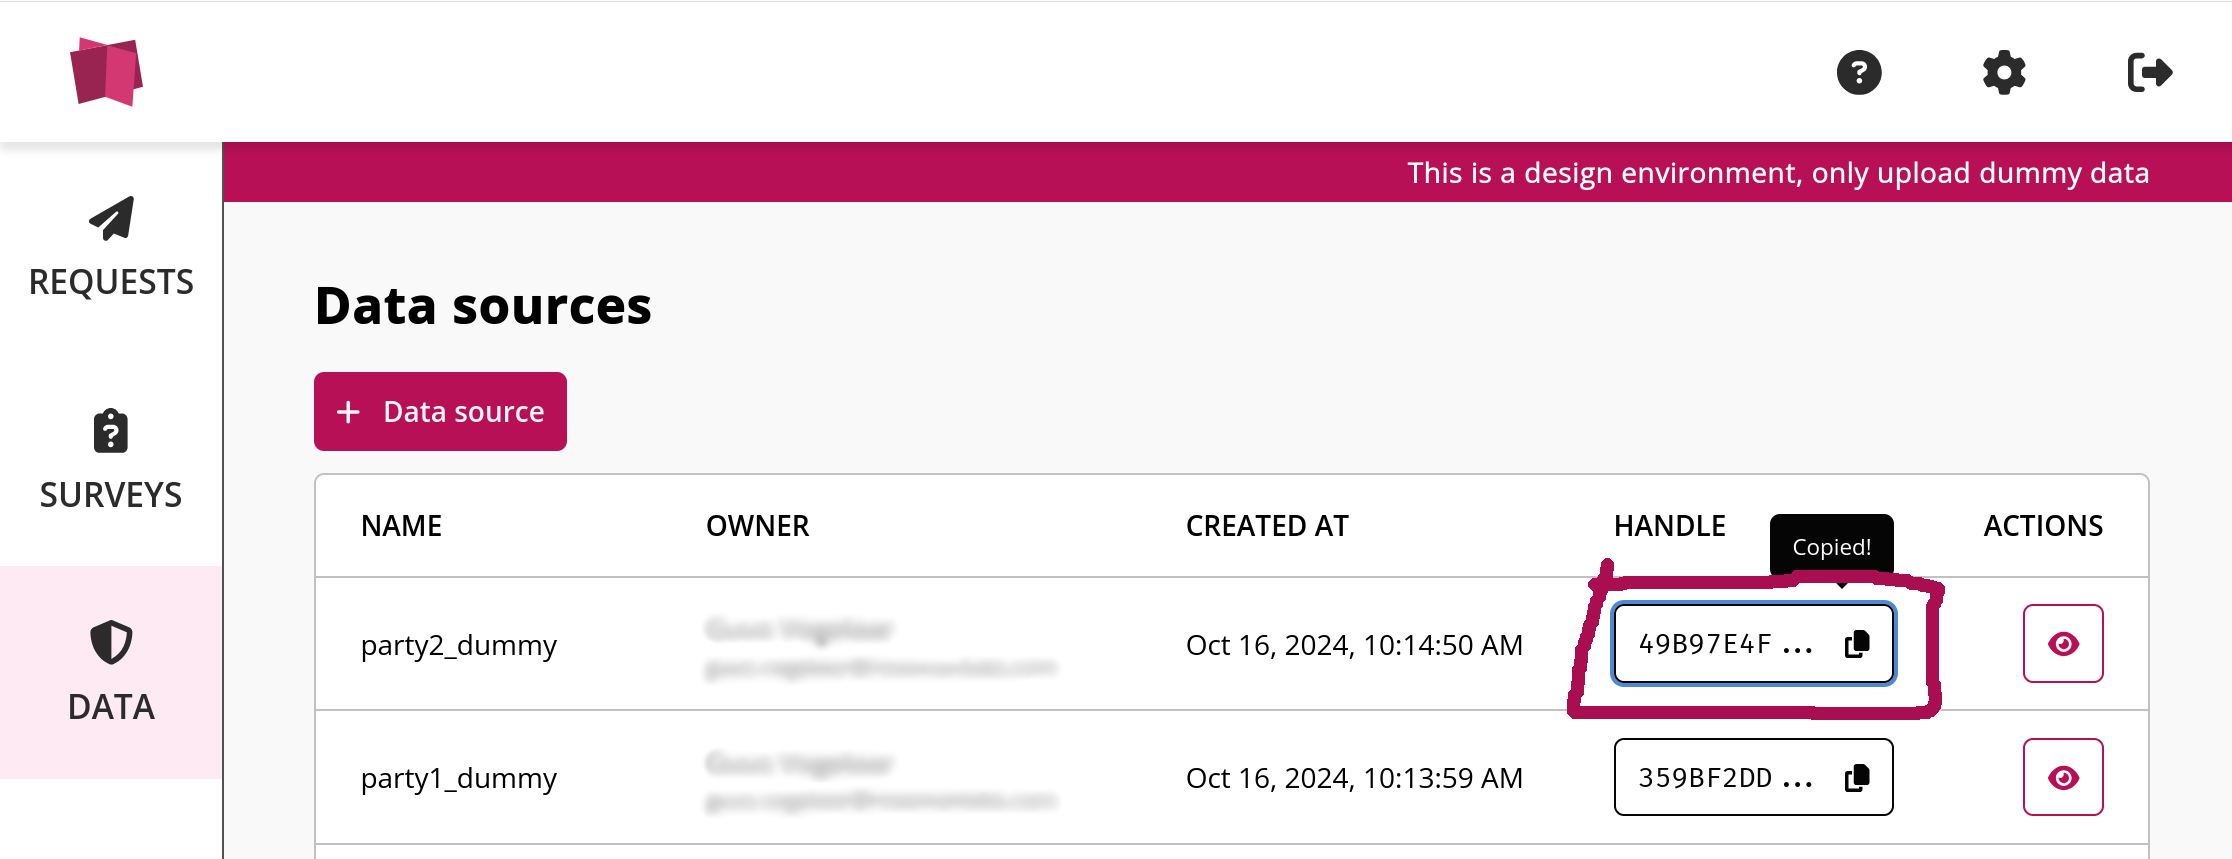Select the Surveys clipboard icon
Viewport: 2232px width, 859px height.
click(110, 432)
